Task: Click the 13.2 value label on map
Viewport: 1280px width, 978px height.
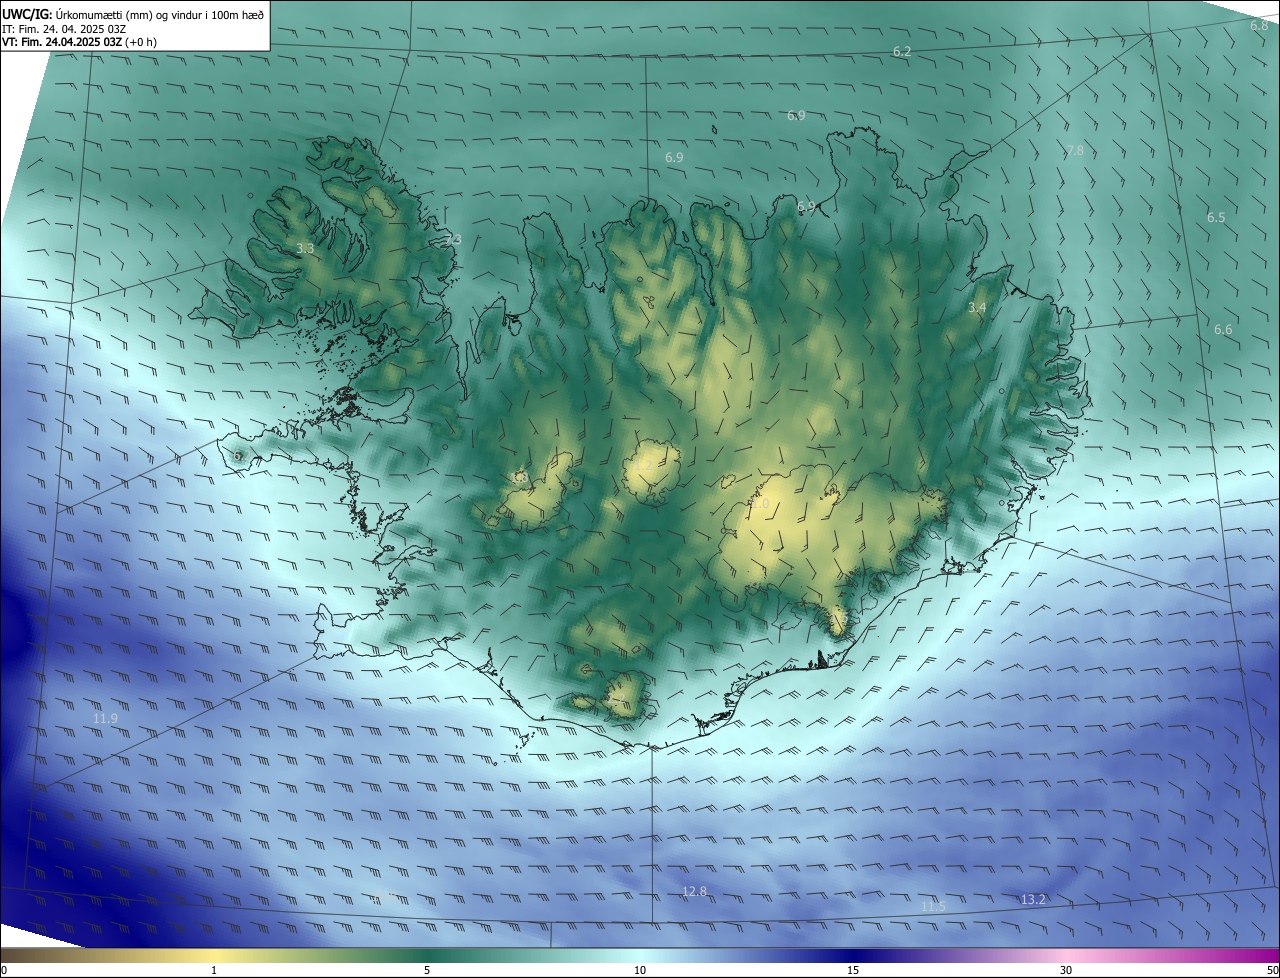Action: pos(1033,900)
